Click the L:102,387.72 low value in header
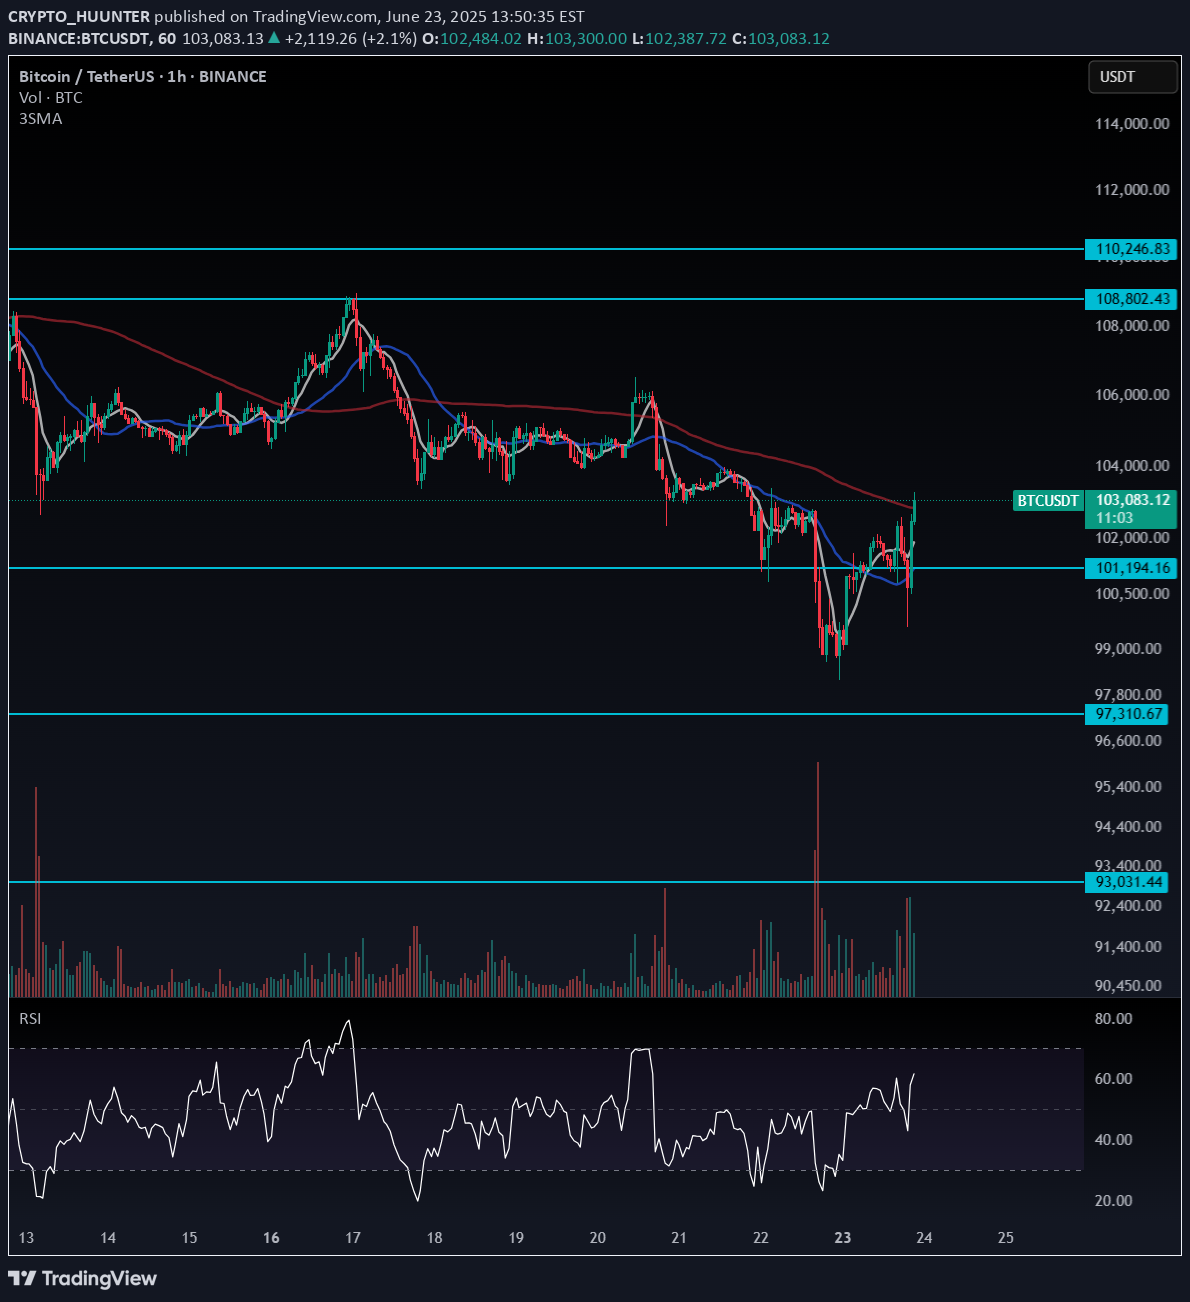 point(680,39)
